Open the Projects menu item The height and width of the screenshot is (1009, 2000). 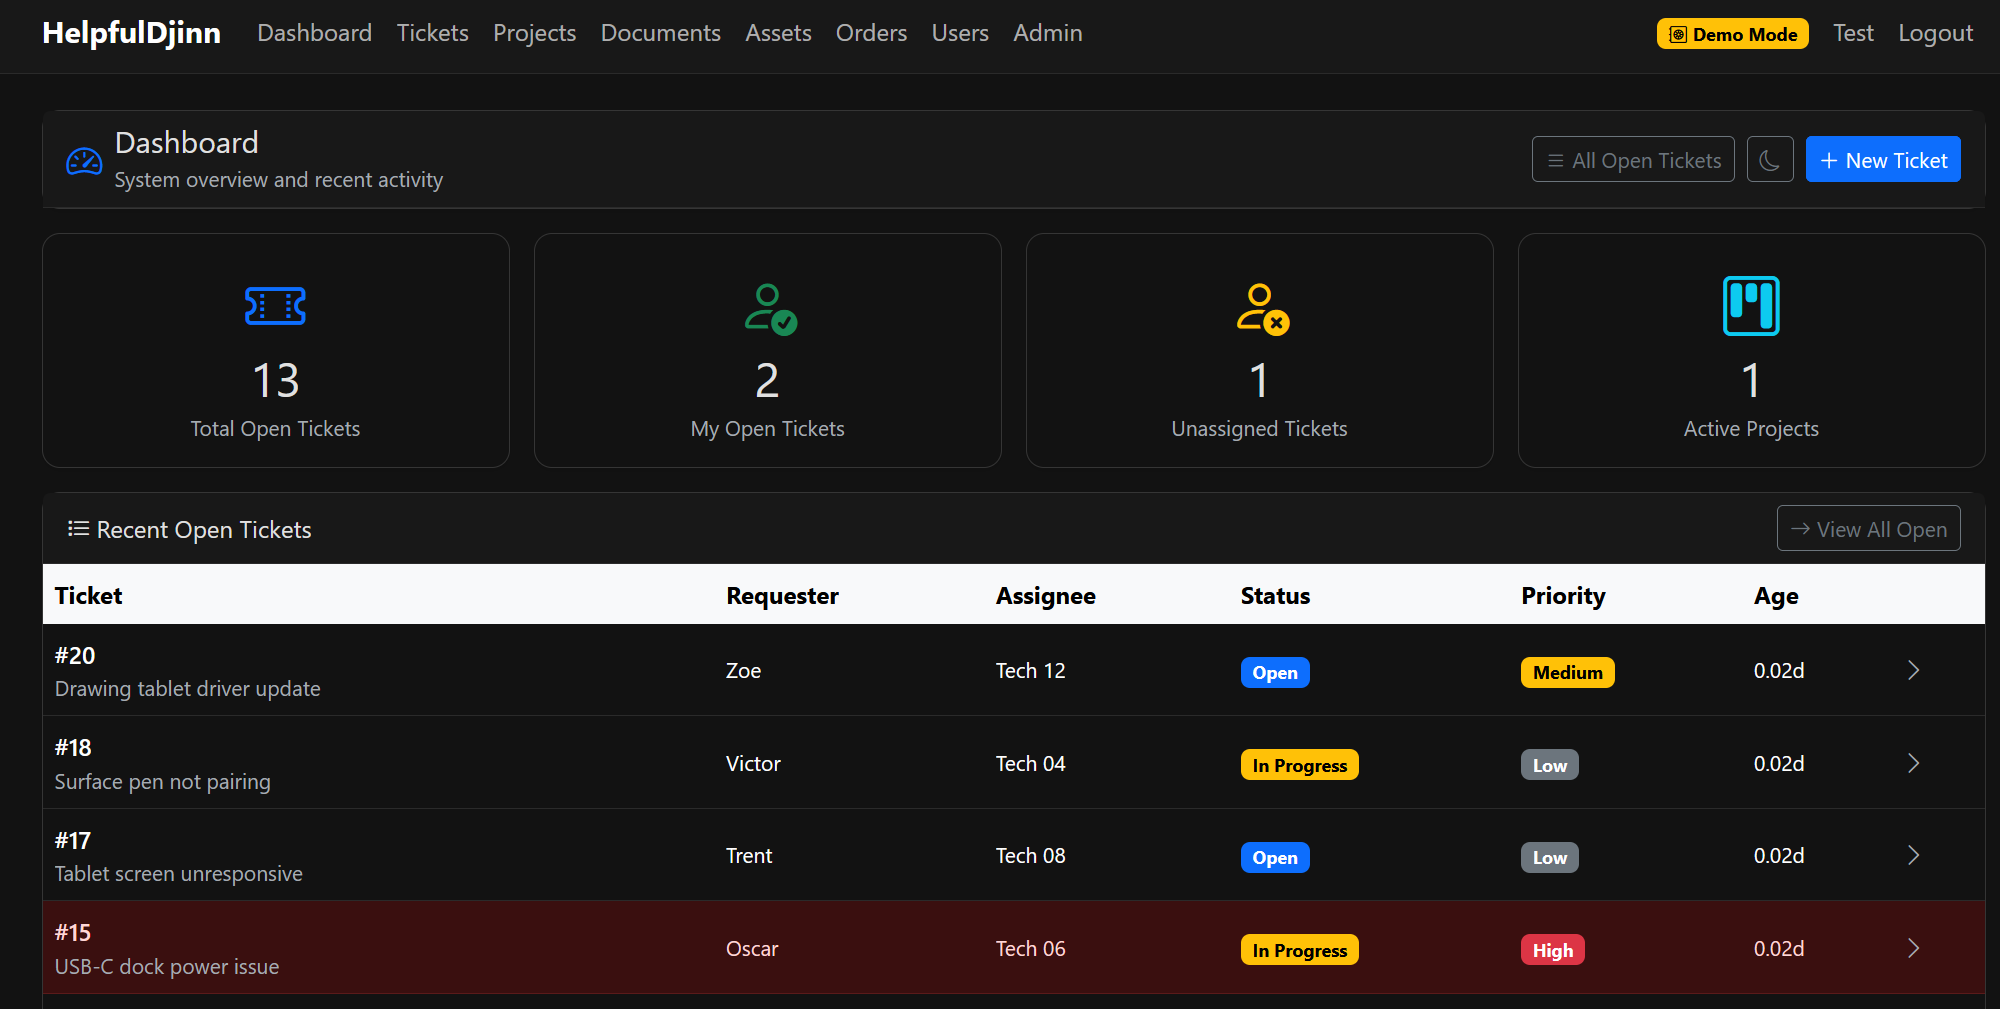click(534, 33)
